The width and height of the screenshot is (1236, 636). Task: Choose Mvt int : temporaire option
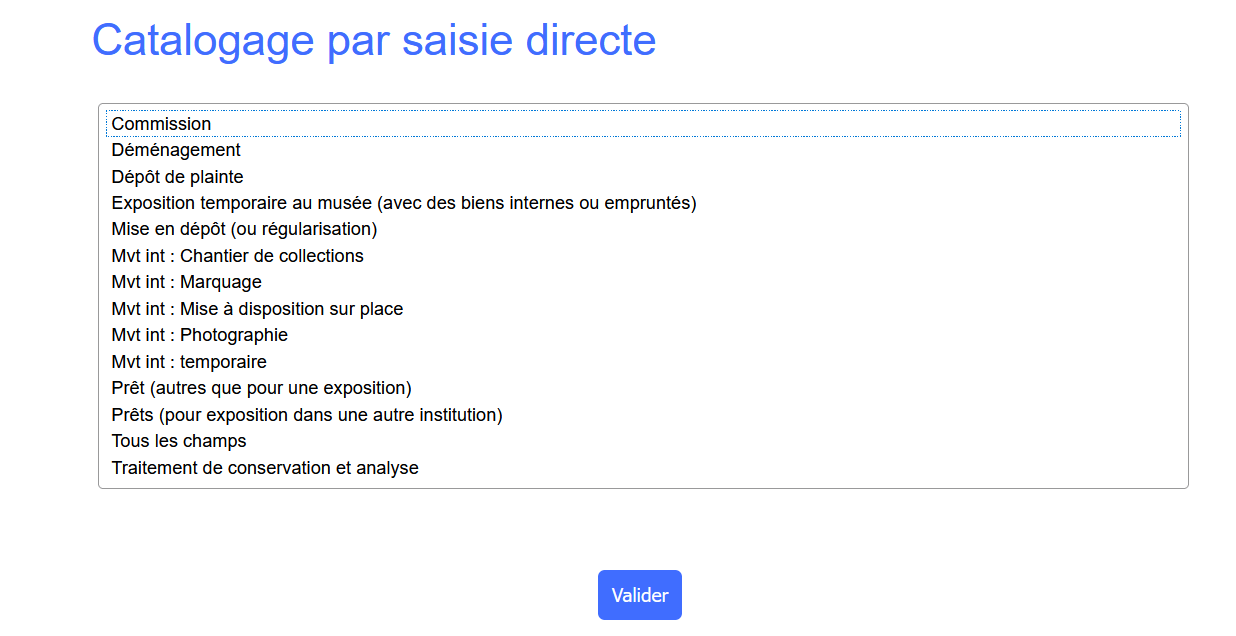point(189,362)
